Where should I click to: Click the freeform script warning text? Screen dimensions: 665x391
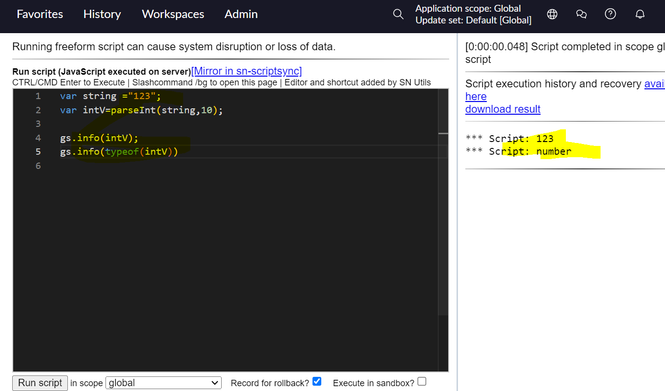tap(174, 47)
